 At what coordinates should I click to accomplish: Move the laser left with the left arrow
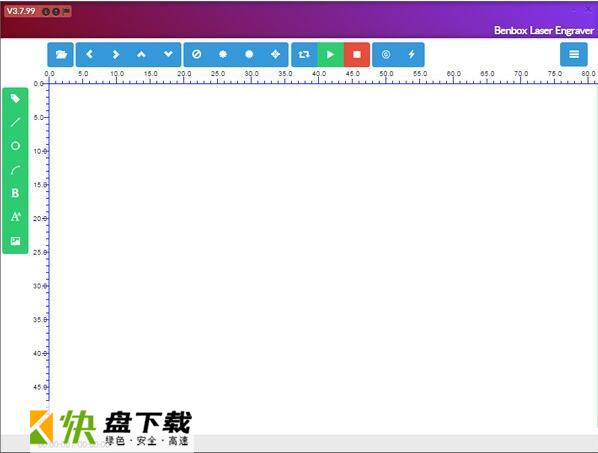tap(89, 55)
